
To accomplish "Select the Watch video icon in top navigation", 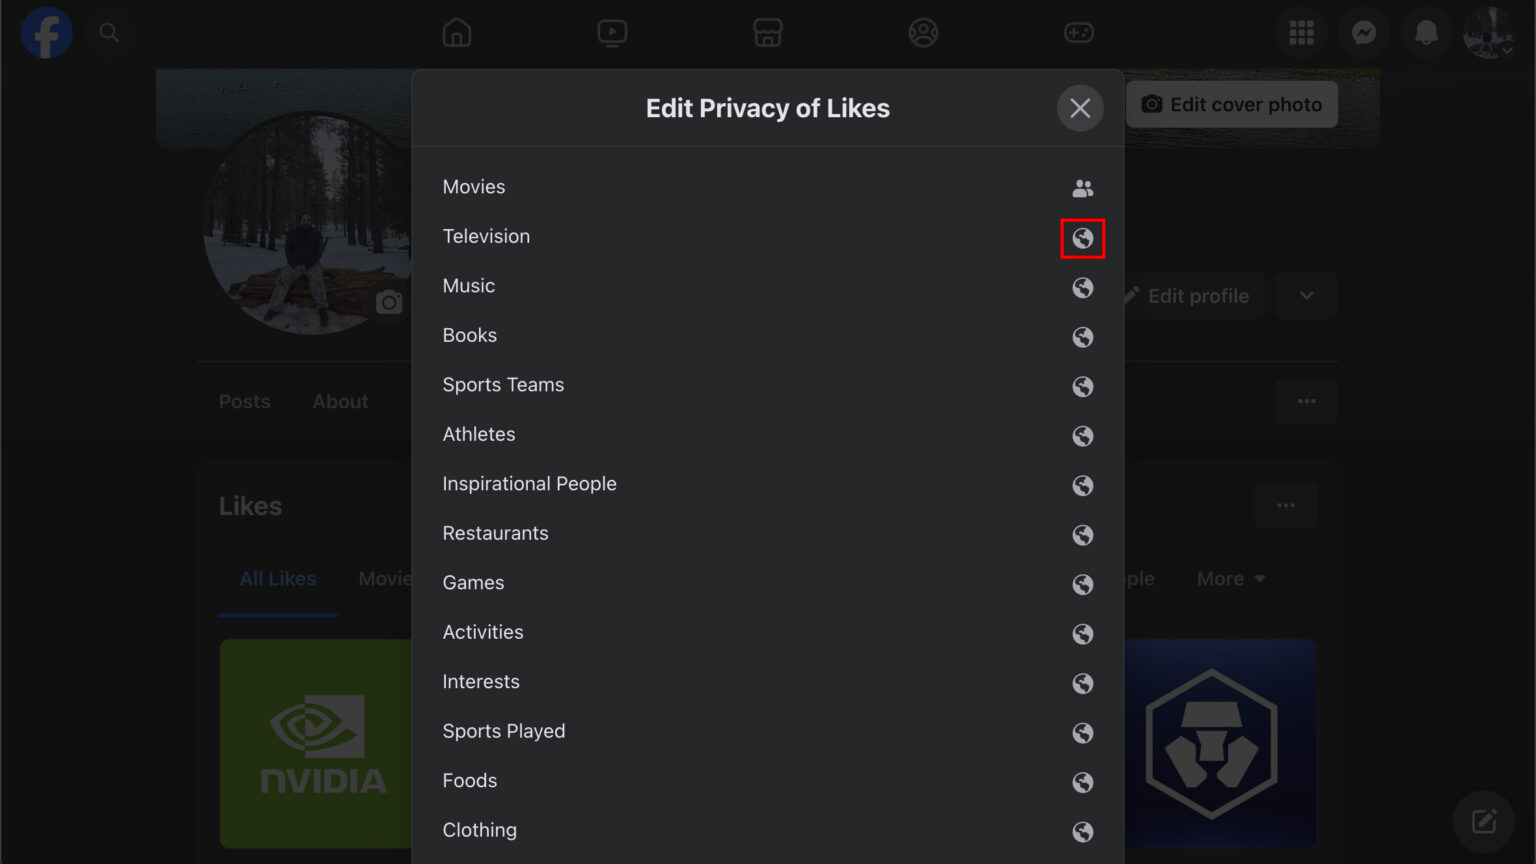I will pyautogui.click(x=612, y=32).
